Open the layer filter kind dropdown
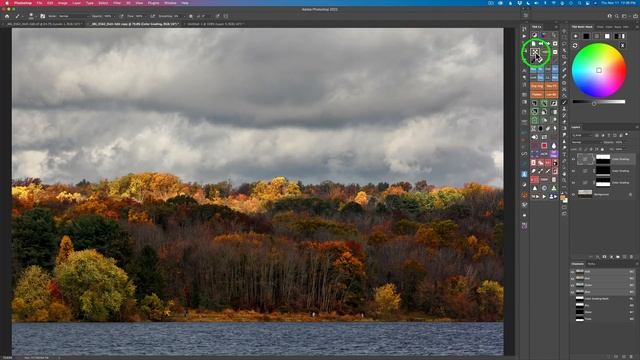Image resolution: width=640 pixels, height=360 pixels. pos(582,136)
